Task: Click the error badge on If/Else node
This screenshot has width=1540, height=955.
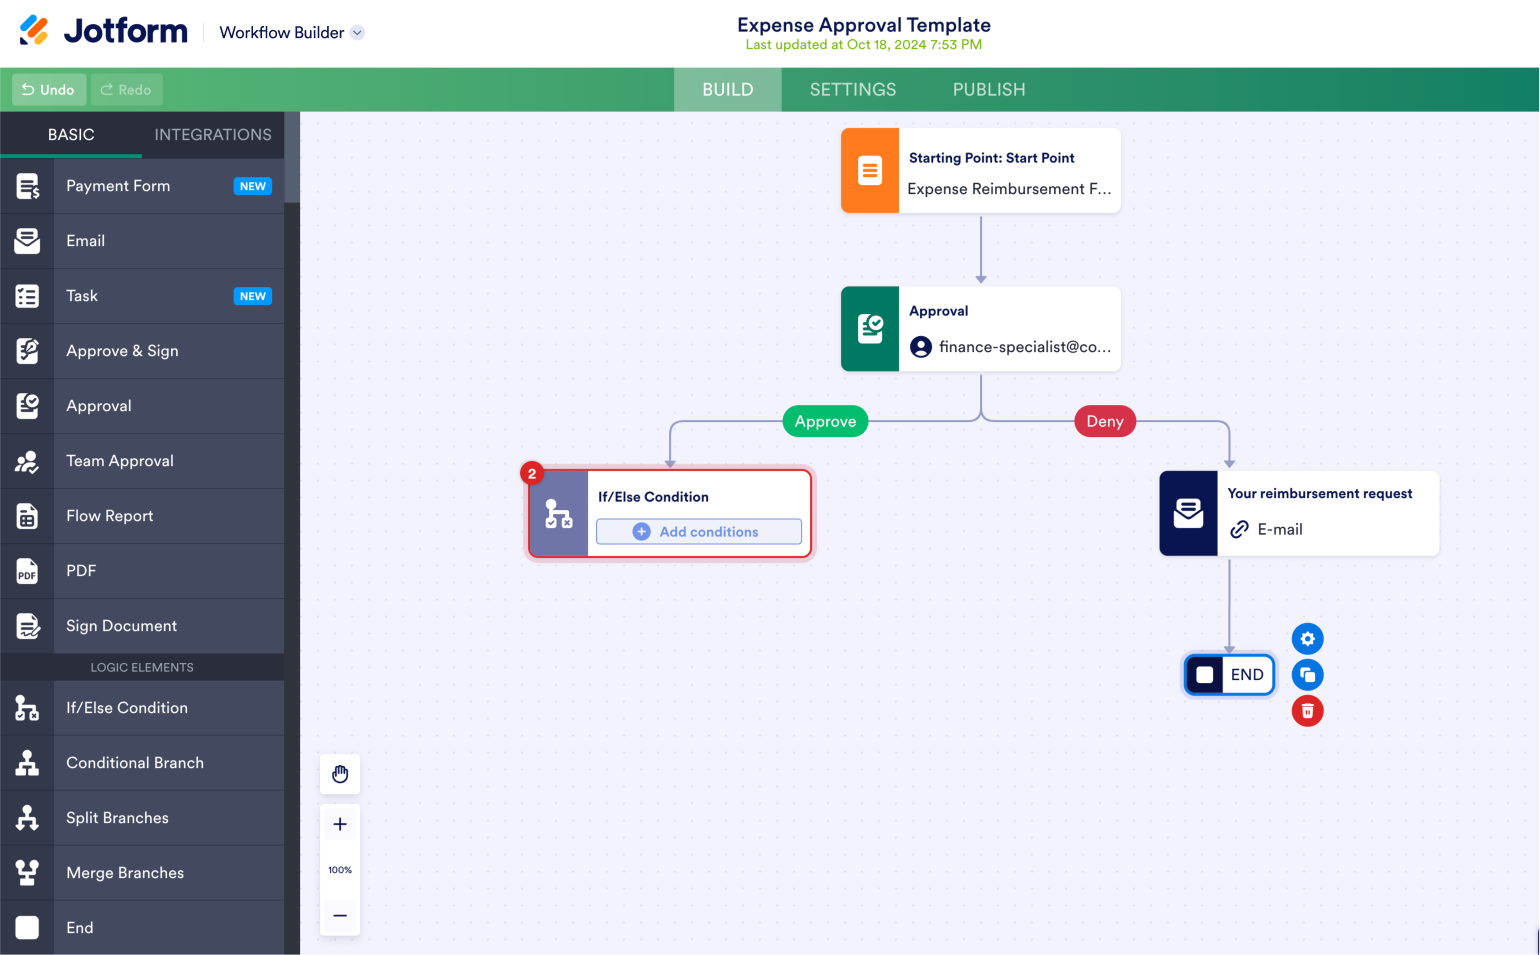Action: pos(532,473)
